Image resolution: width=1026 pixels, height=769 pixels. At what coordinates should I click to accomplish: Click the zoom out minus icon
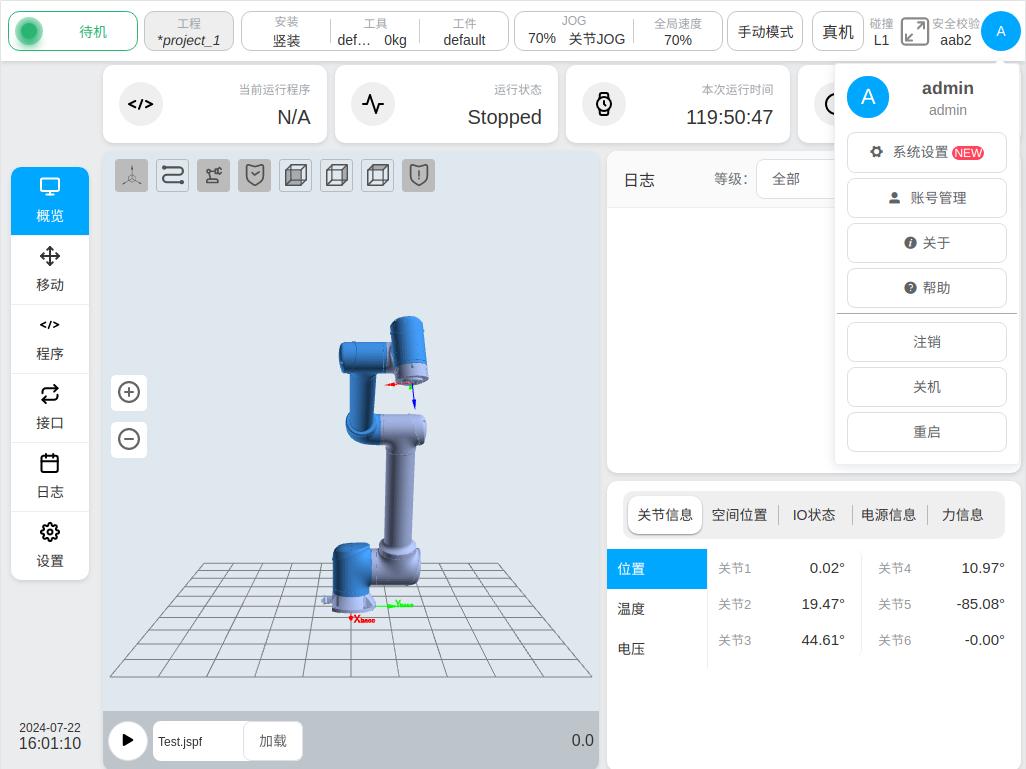128,439
